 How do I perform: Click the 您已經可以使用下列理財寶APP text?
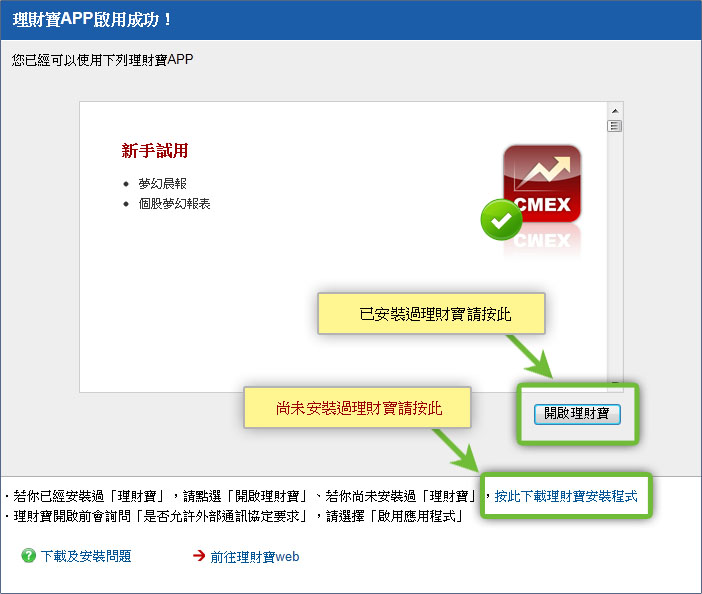click(102, 60)
